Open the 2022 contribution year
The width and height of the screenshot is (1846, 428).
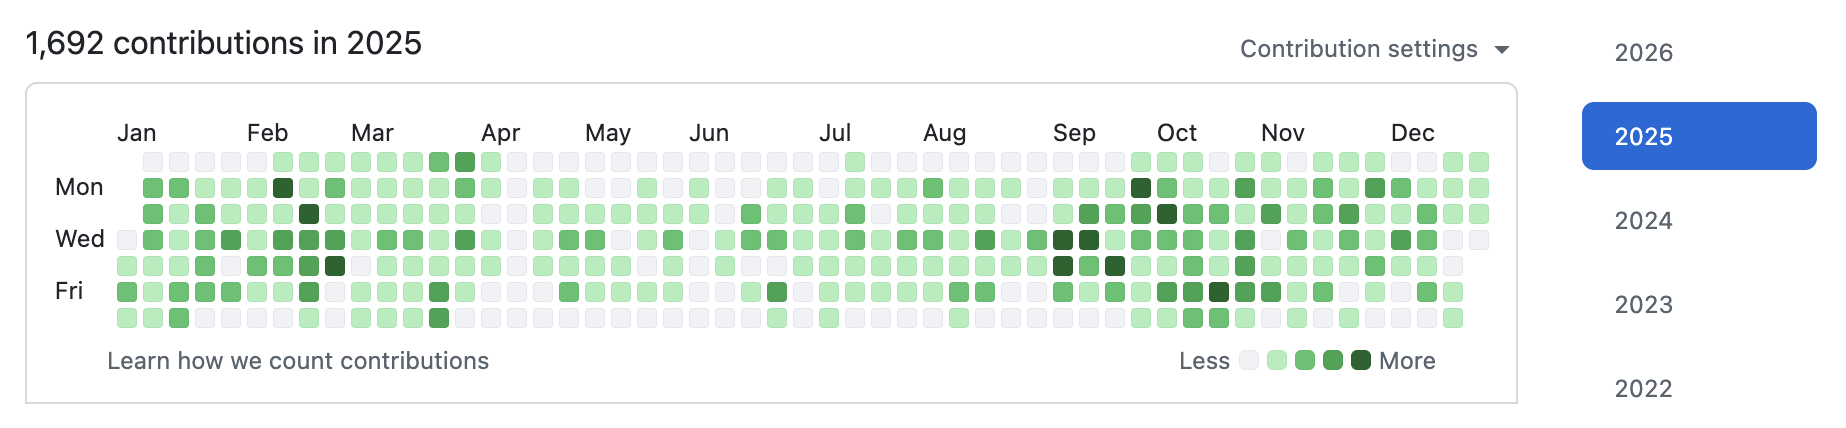(1643, 389)
